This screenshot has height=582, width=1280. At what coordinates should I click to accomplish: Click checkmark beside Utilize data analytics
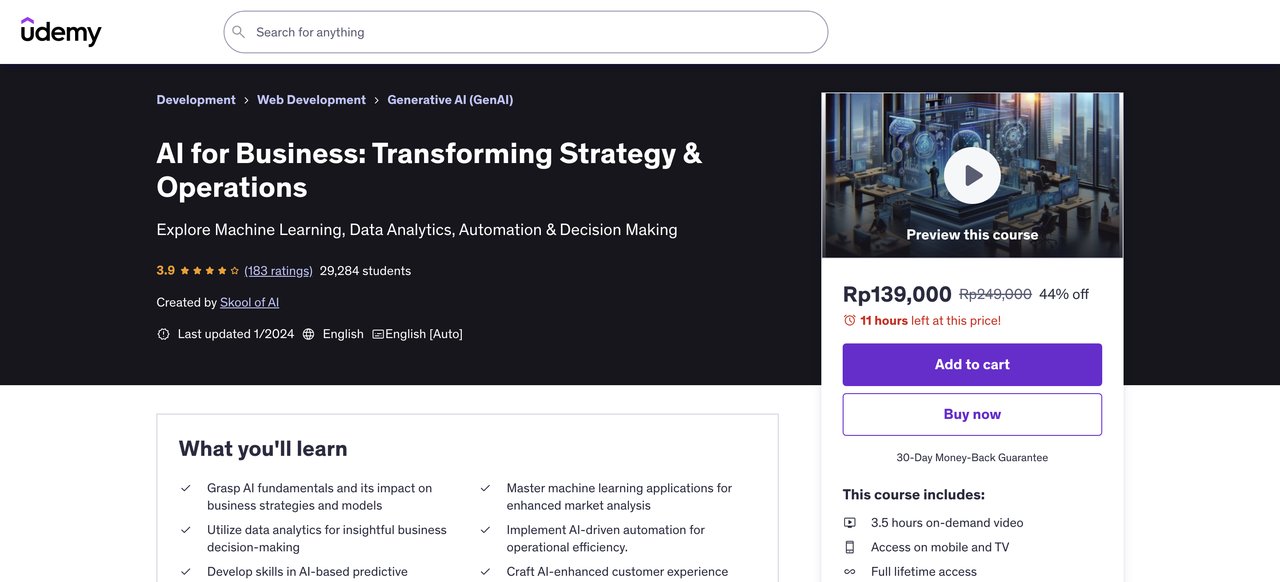coord(186,530)
